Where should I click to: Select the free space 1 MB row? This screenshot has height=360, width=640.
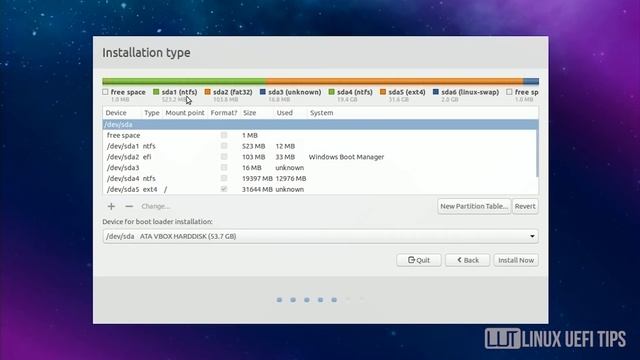[x=320, y=135]
